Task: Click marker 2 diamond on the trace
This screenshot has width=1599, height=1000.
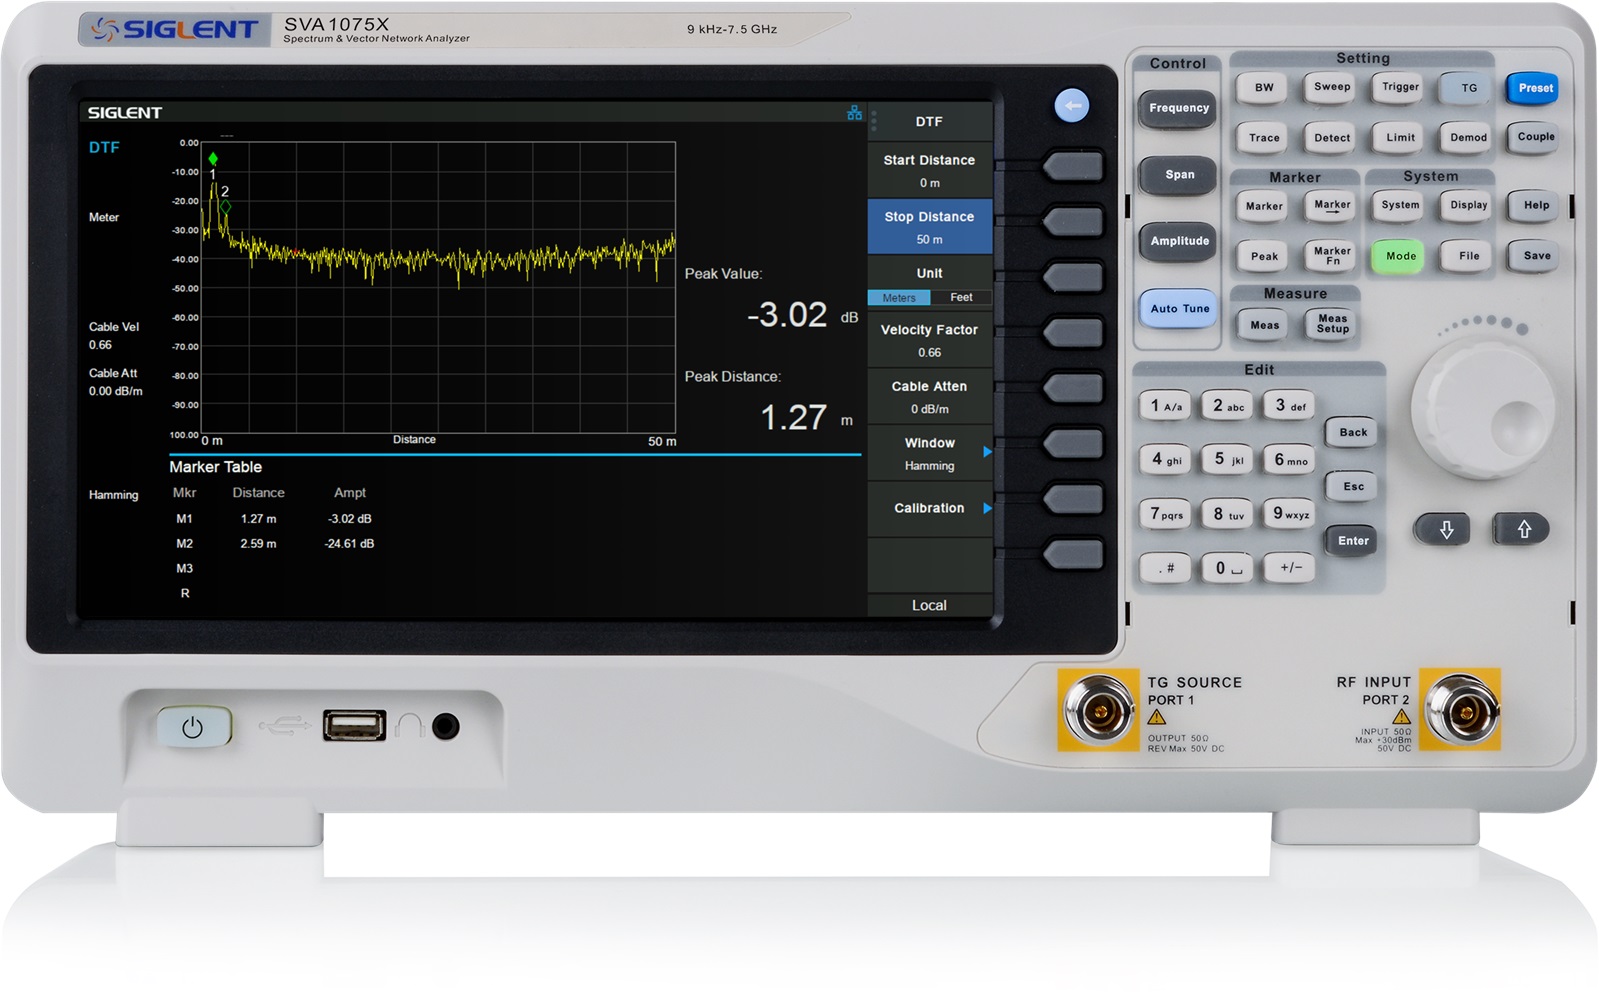Action: (x=226, y=206)
